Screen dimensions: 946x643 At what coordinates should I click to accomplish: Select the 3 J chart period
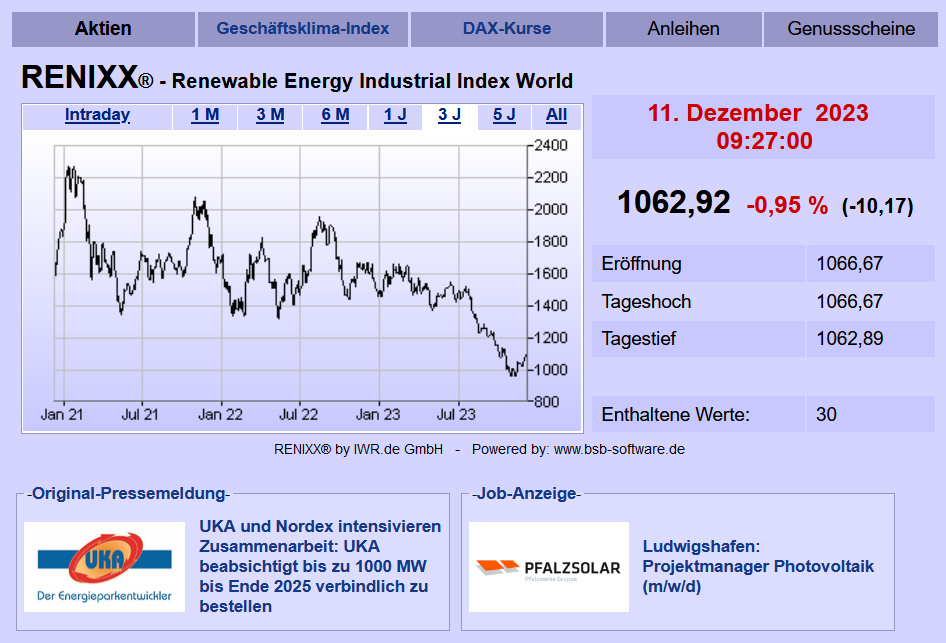tap(449, 115)
